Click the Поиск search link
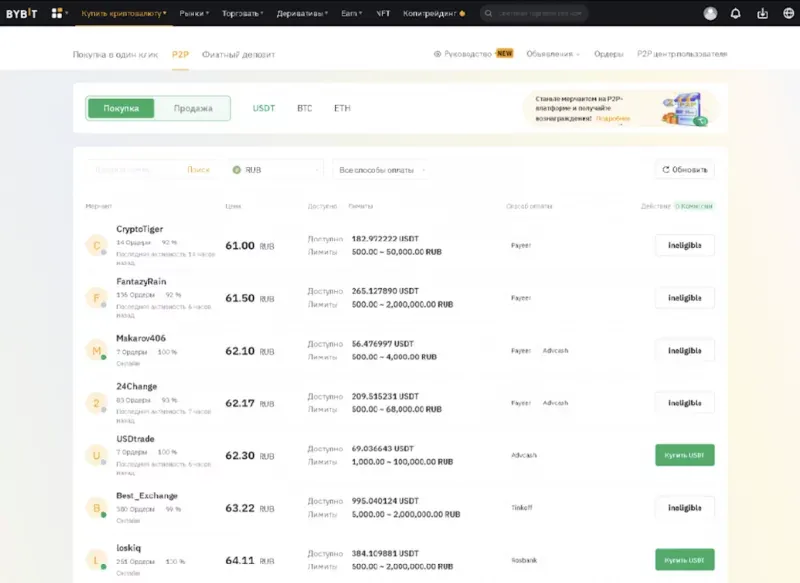Image resolution: width=800 pixels, height=583 pixels. coord(198,169)
